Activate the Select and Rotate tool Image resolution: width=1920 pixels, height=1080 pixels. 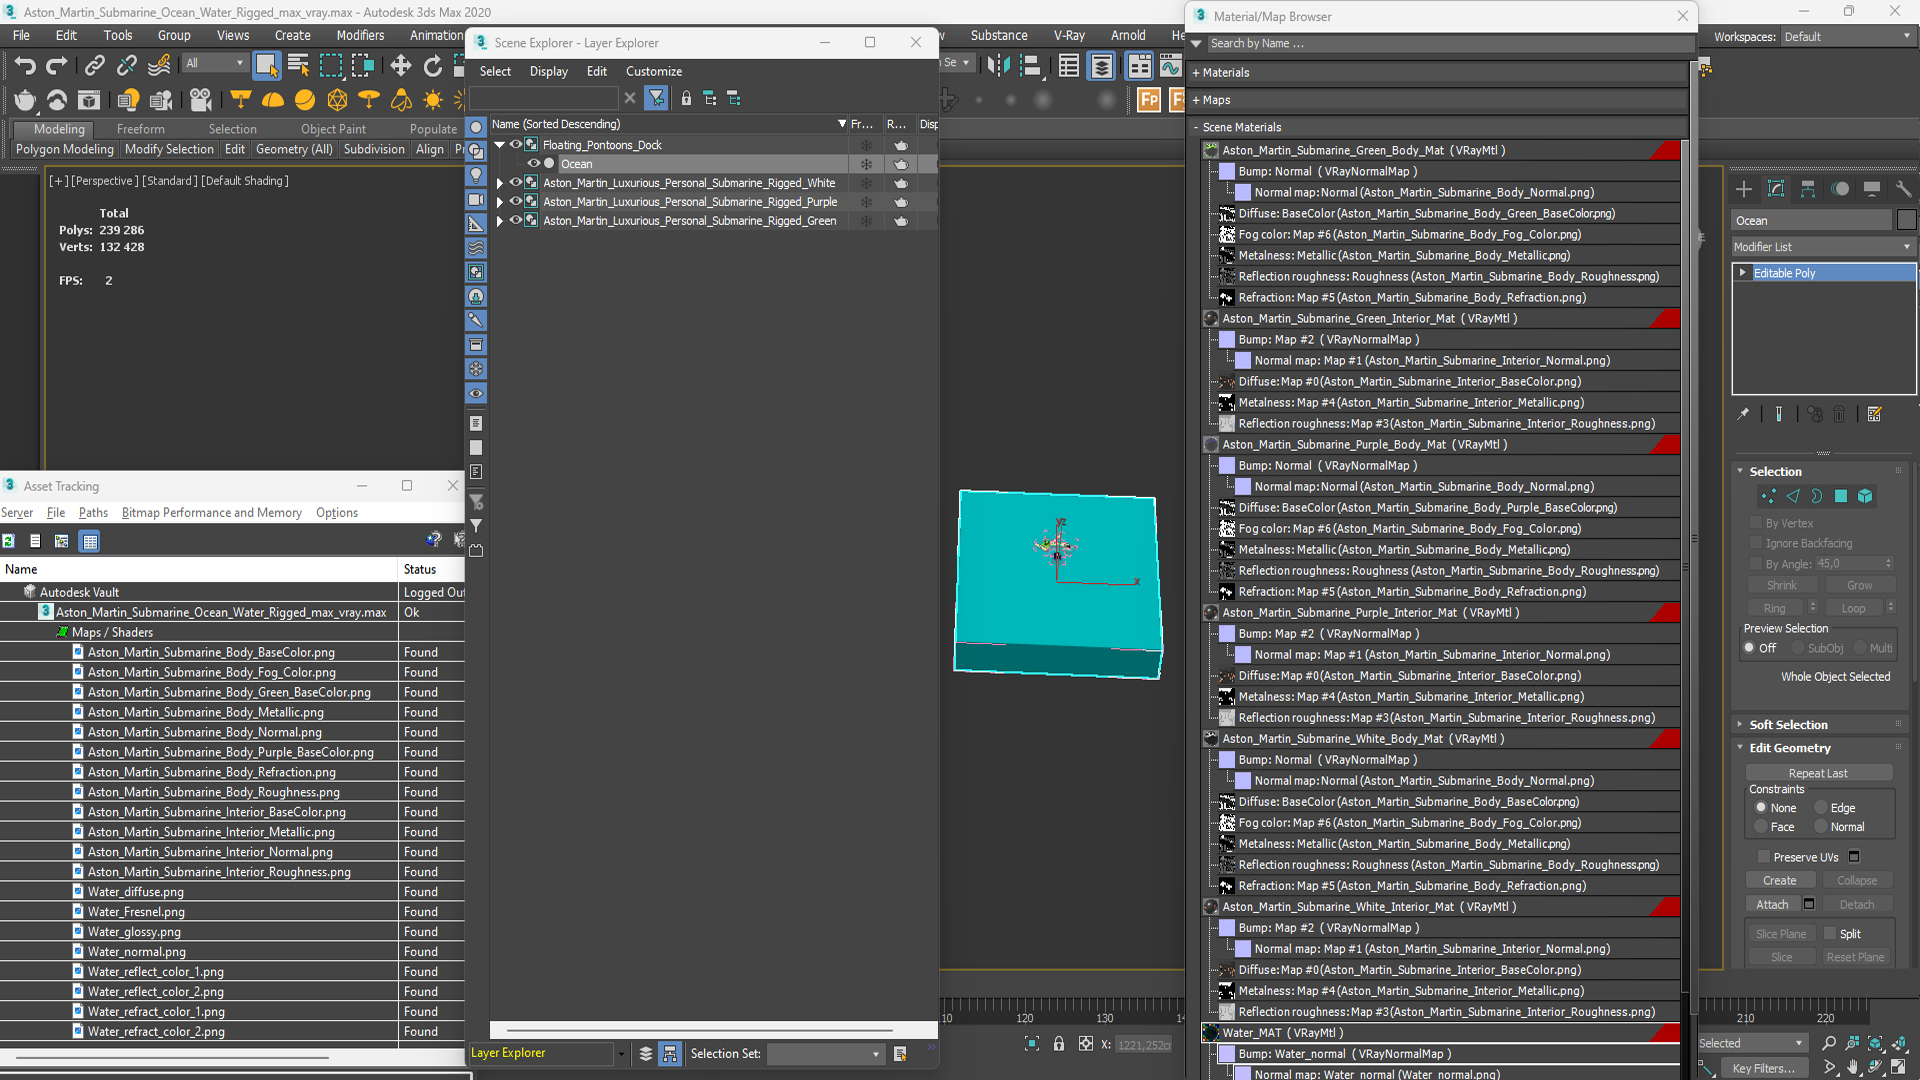pyautogui.click(x=433, y=66)
